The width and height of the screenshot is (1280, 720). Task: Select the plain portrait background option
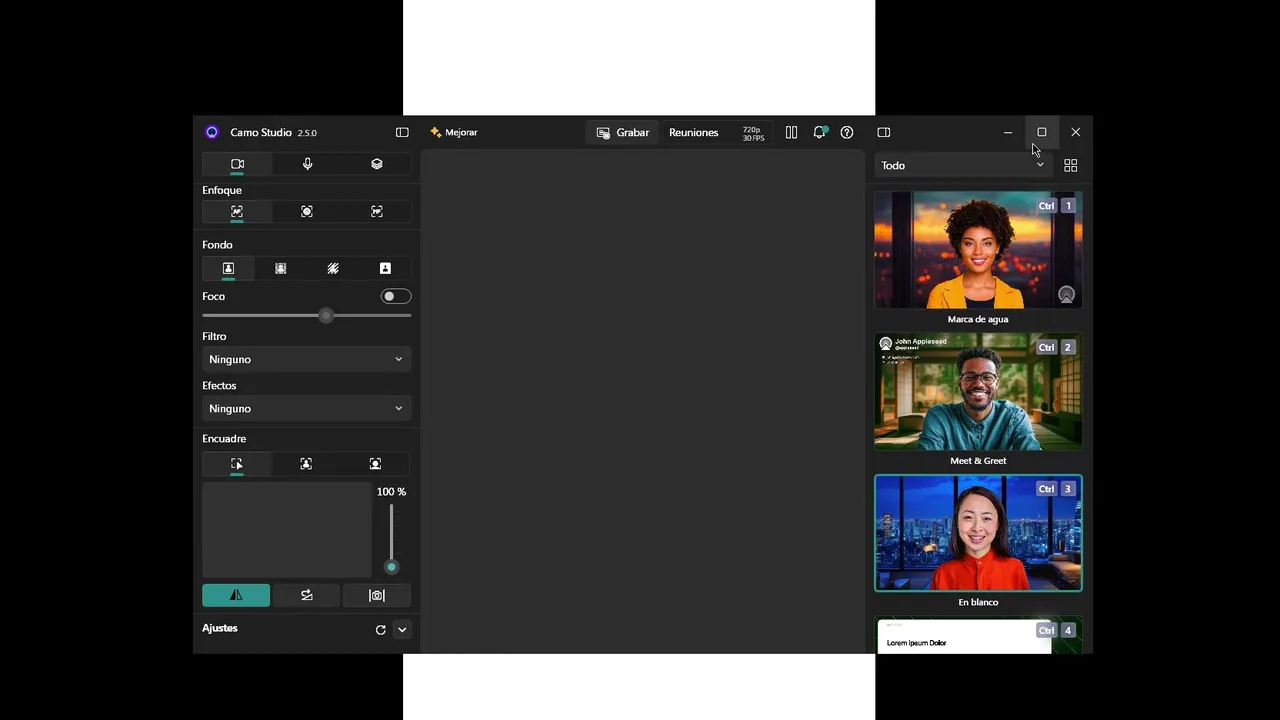pyautogui.click(x=228, y=269)
